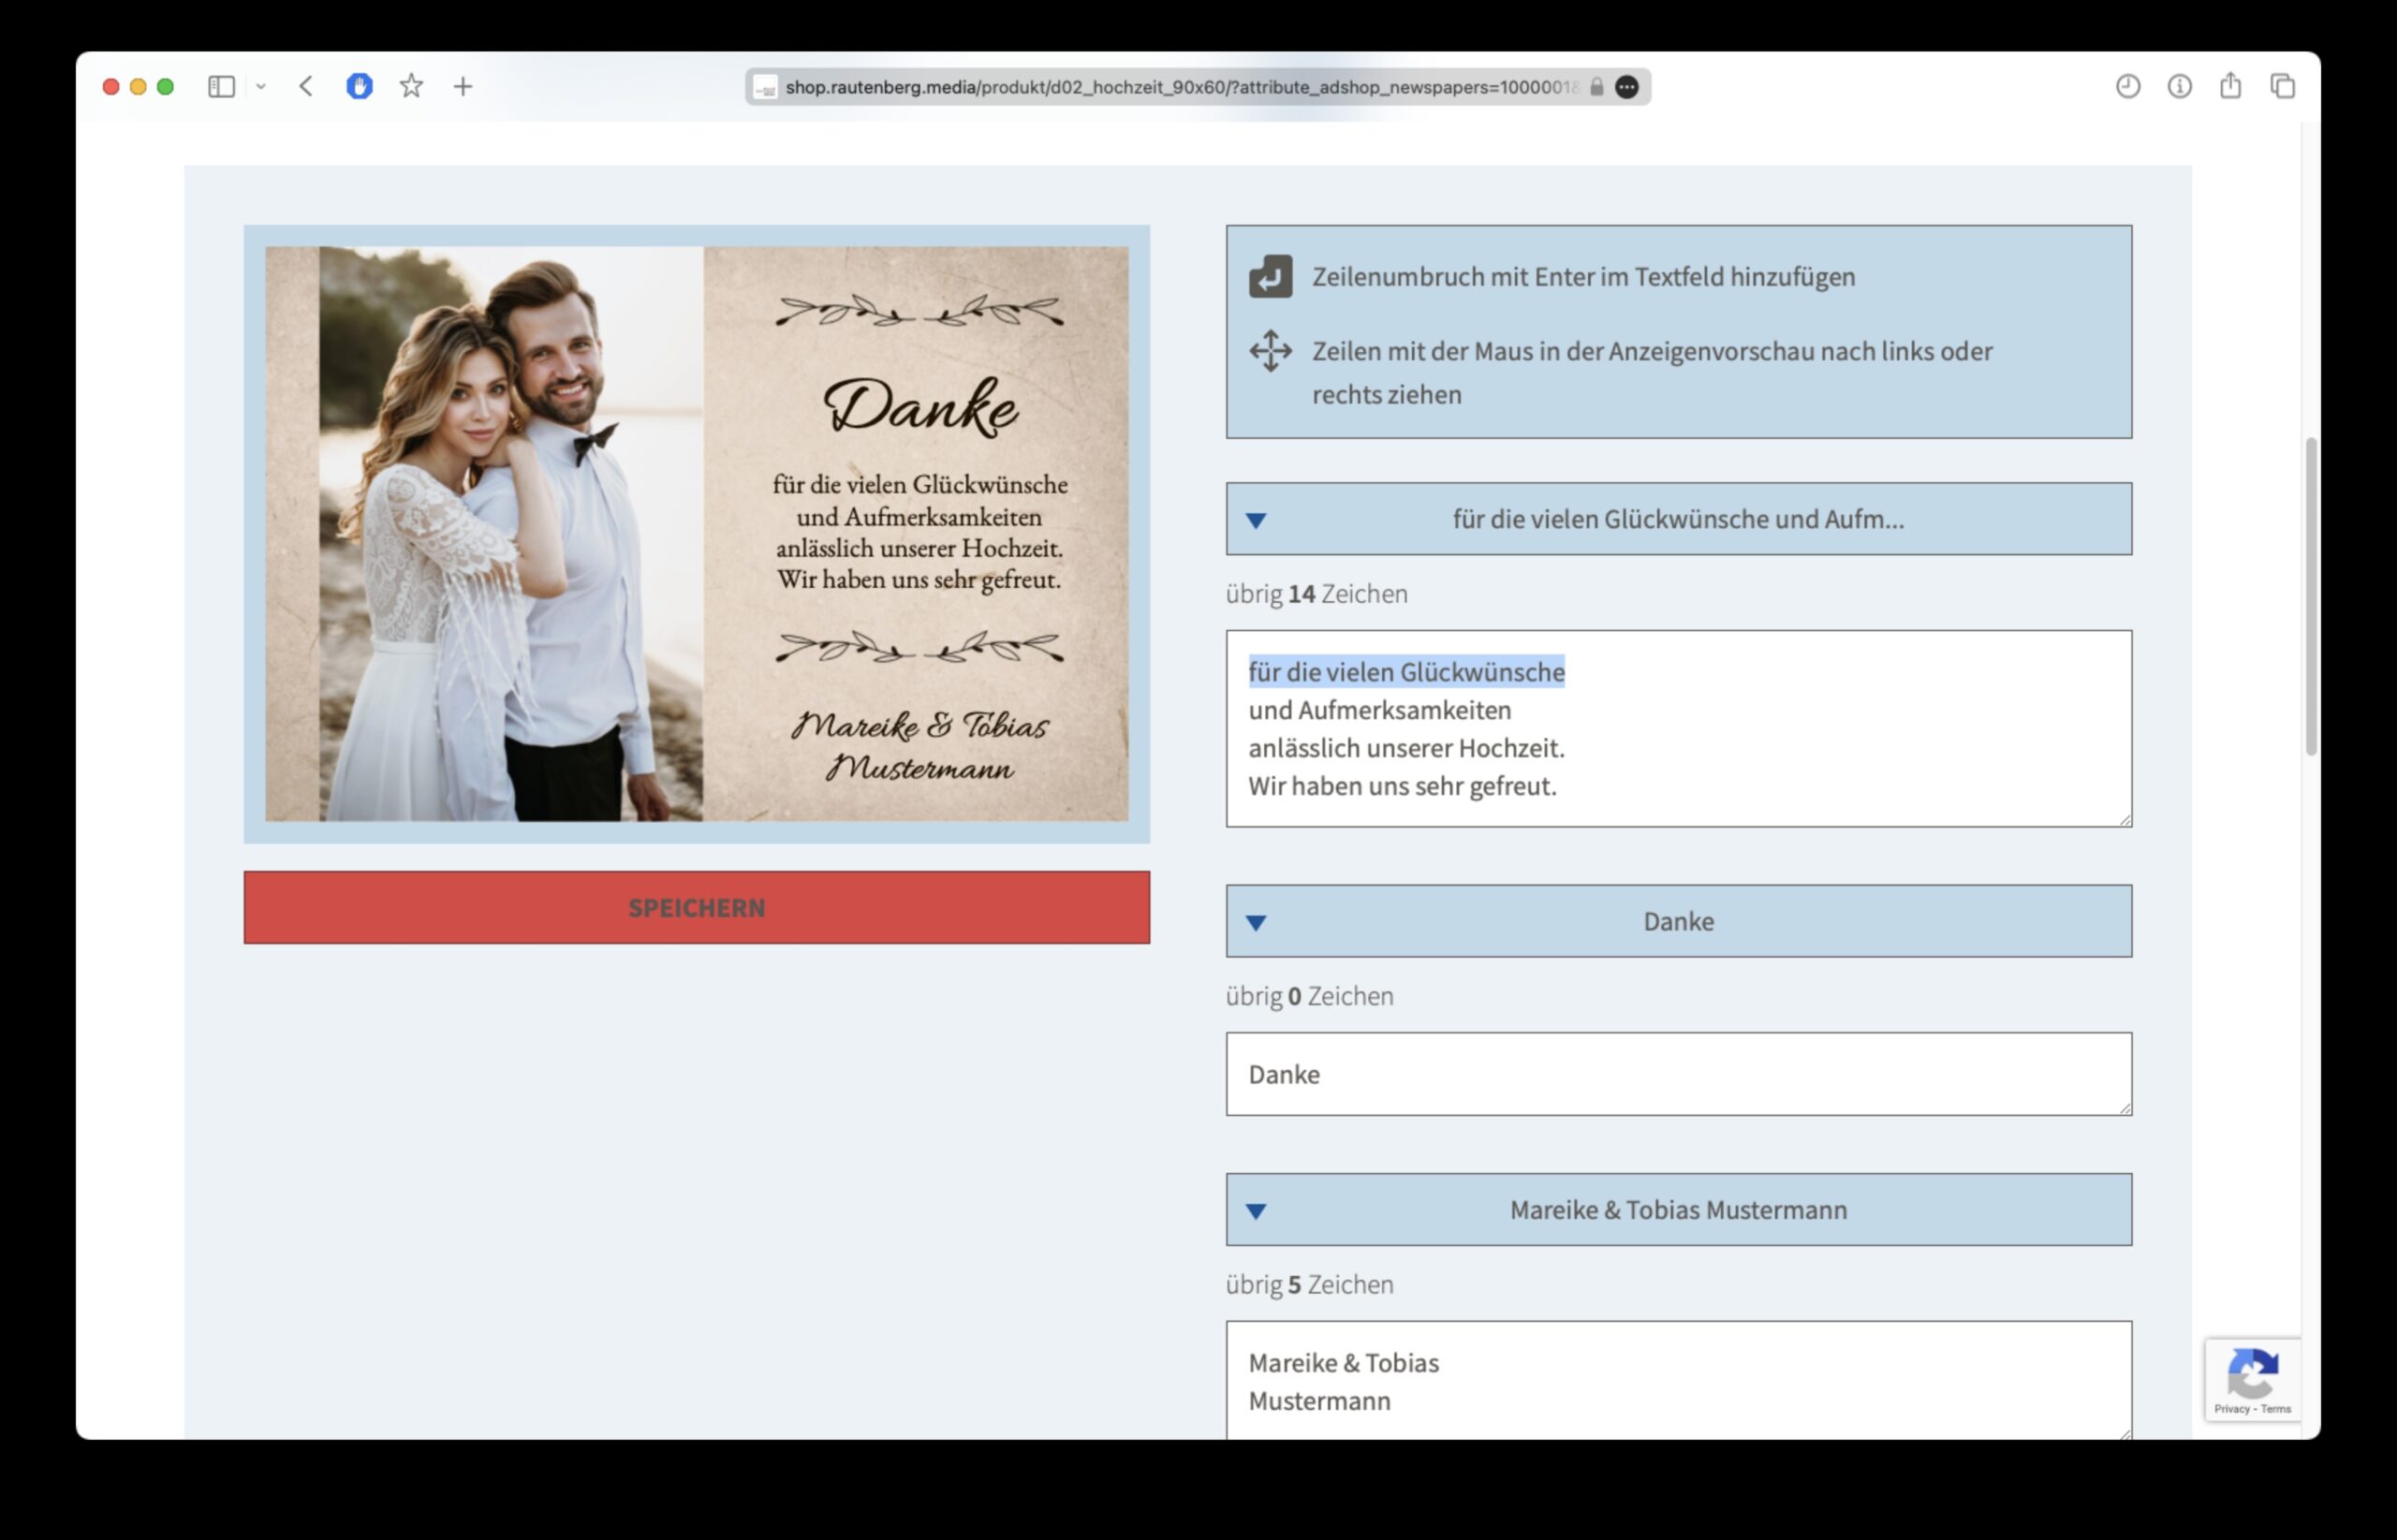Open history via the clock icon

click(x=2128, y=87)
